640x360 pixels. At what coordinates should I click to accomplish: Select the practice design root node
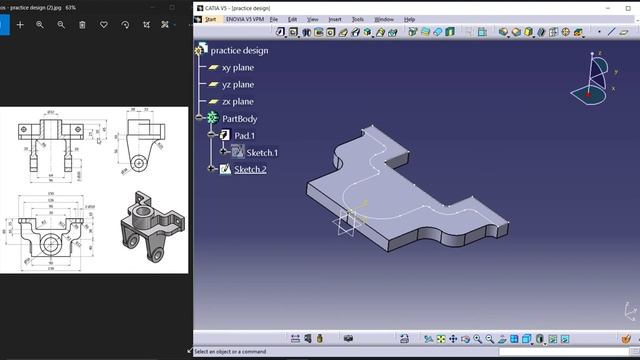240,51
